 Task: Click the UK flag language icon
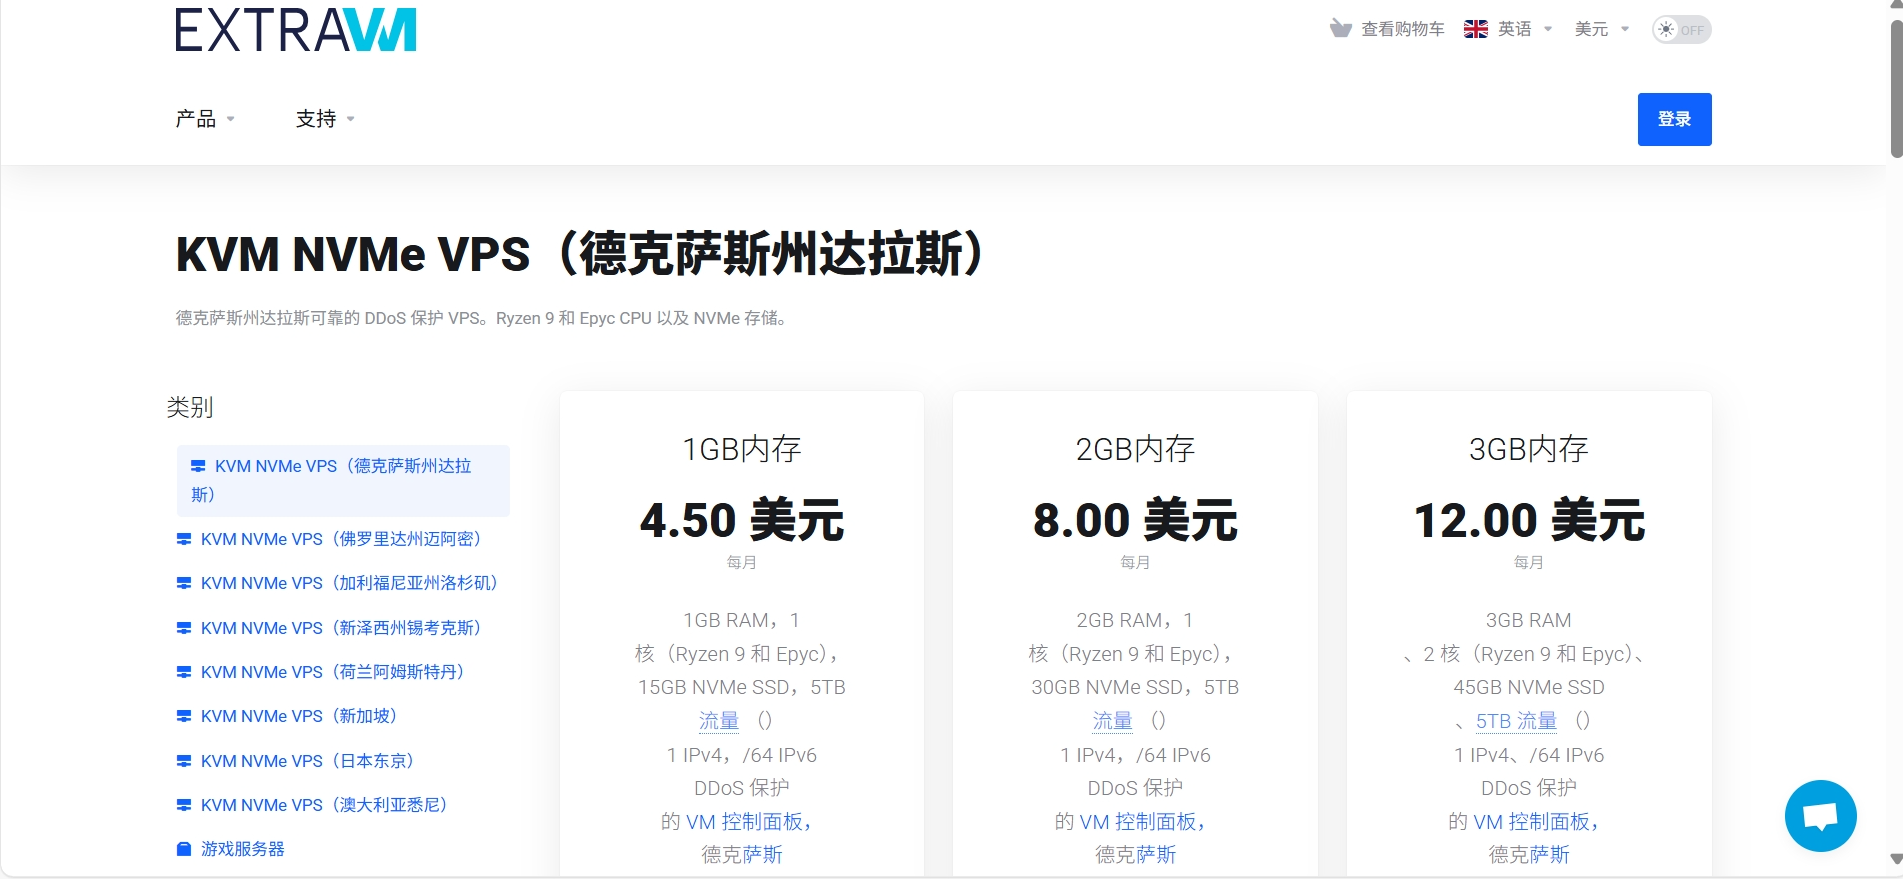[1475, 29]
